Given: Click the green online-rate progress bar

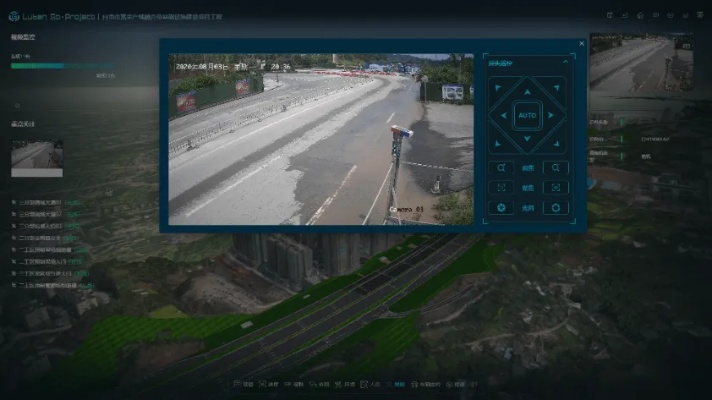Looking at the screenshot, I should [x=63, y=66].
